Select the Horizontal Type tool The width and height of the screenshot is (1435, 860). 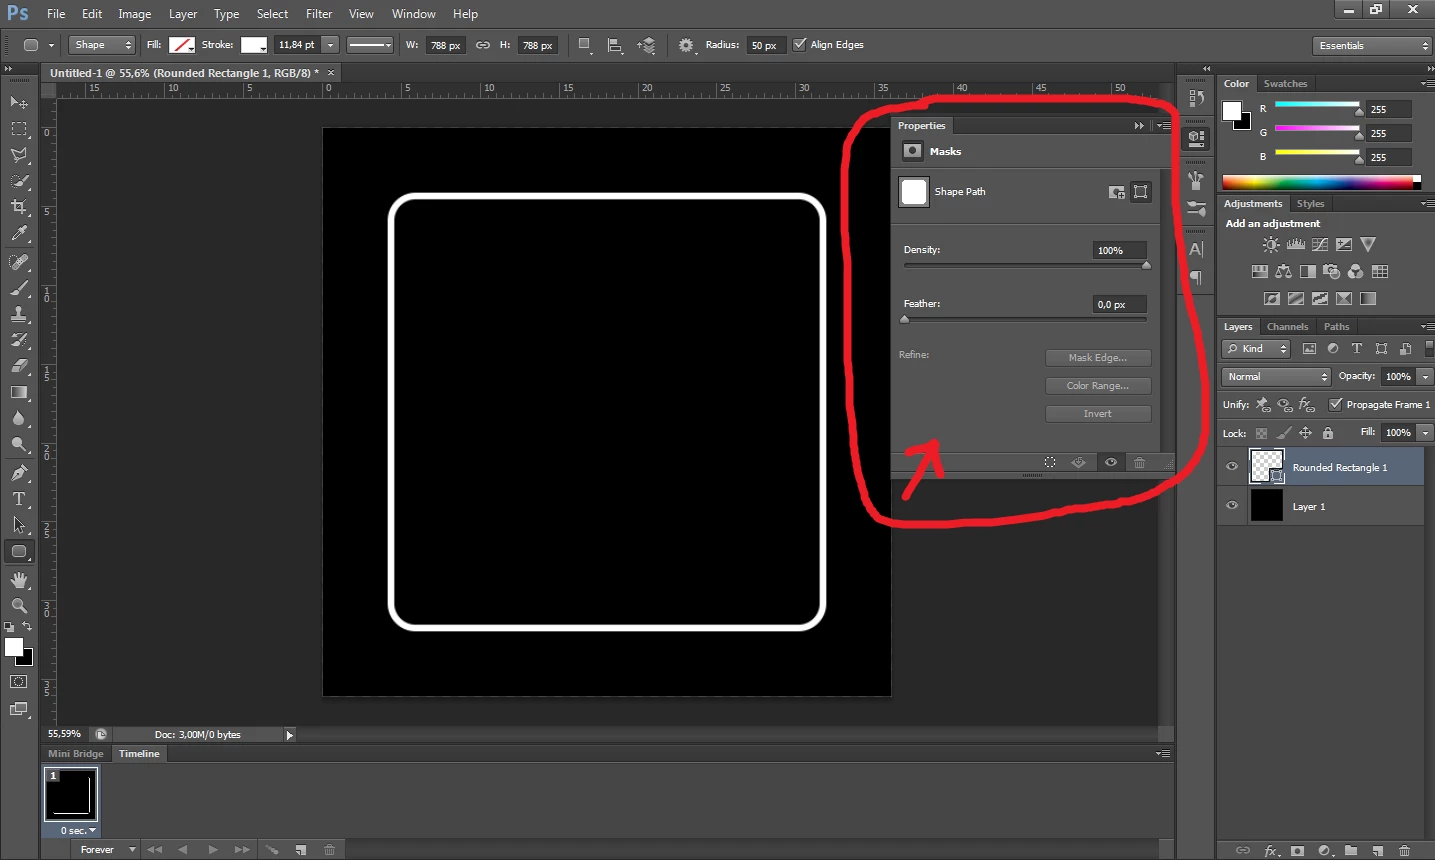(19, 499)
